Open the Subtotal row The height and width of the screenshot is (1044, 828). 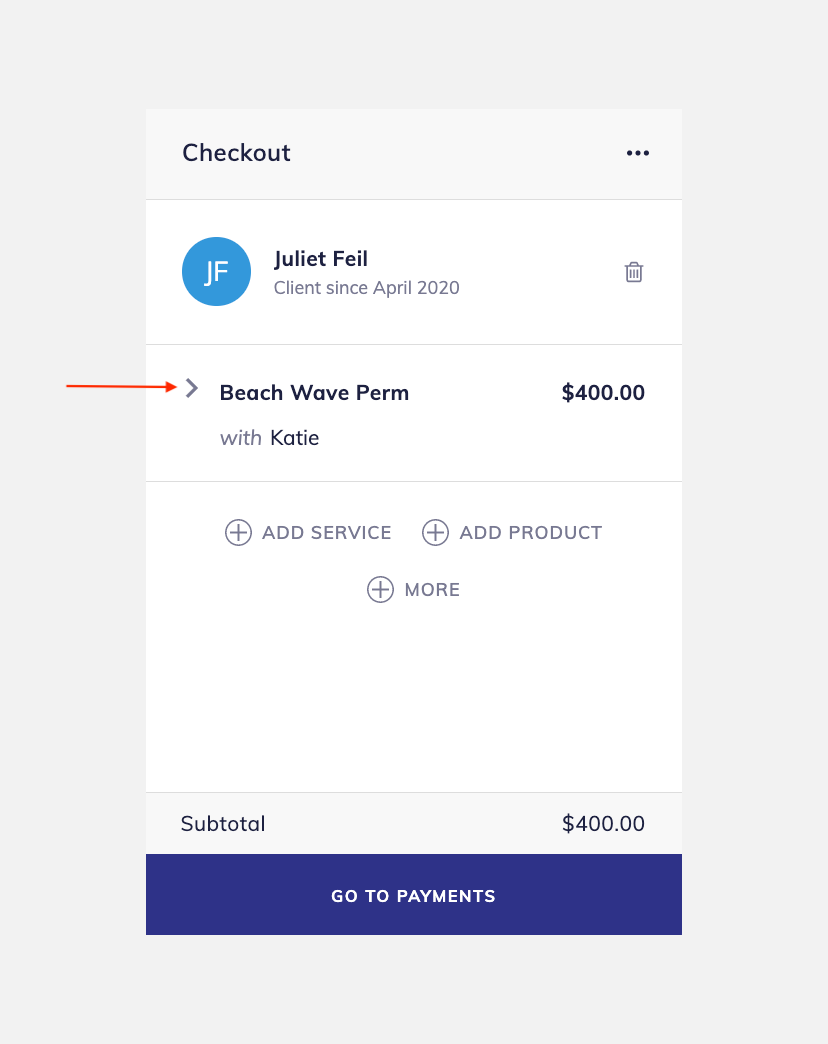pyautogui.click(x=222, y=823)
